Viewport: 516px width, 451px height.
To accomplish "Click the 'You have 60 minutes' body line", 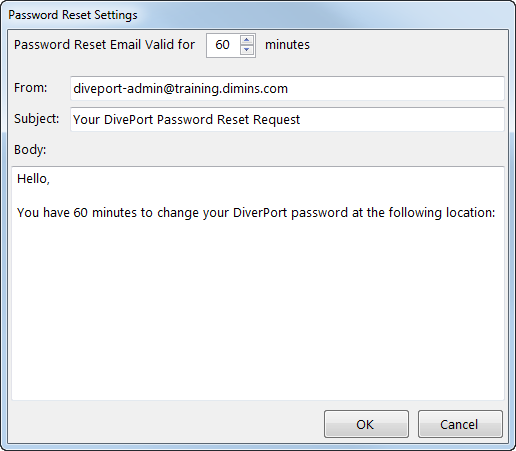I will (x=256, y=213).
